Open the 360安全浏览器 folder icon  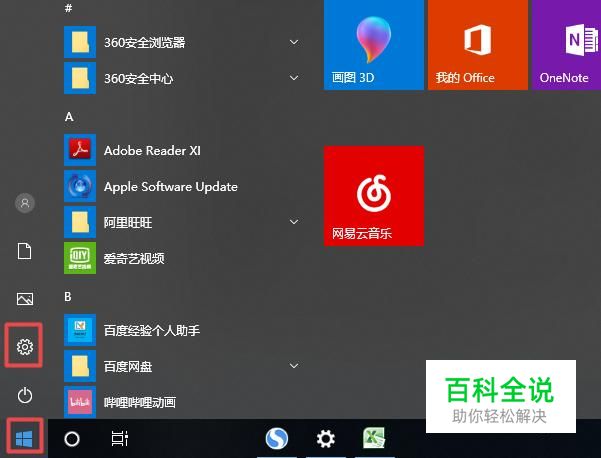pyautogui.click(x=80, y=42)
